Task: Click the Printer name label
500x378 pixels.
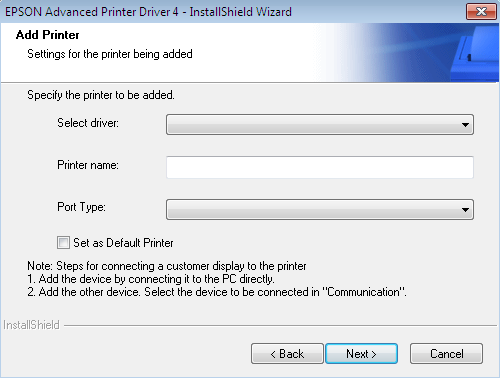Action: (88, 165)
